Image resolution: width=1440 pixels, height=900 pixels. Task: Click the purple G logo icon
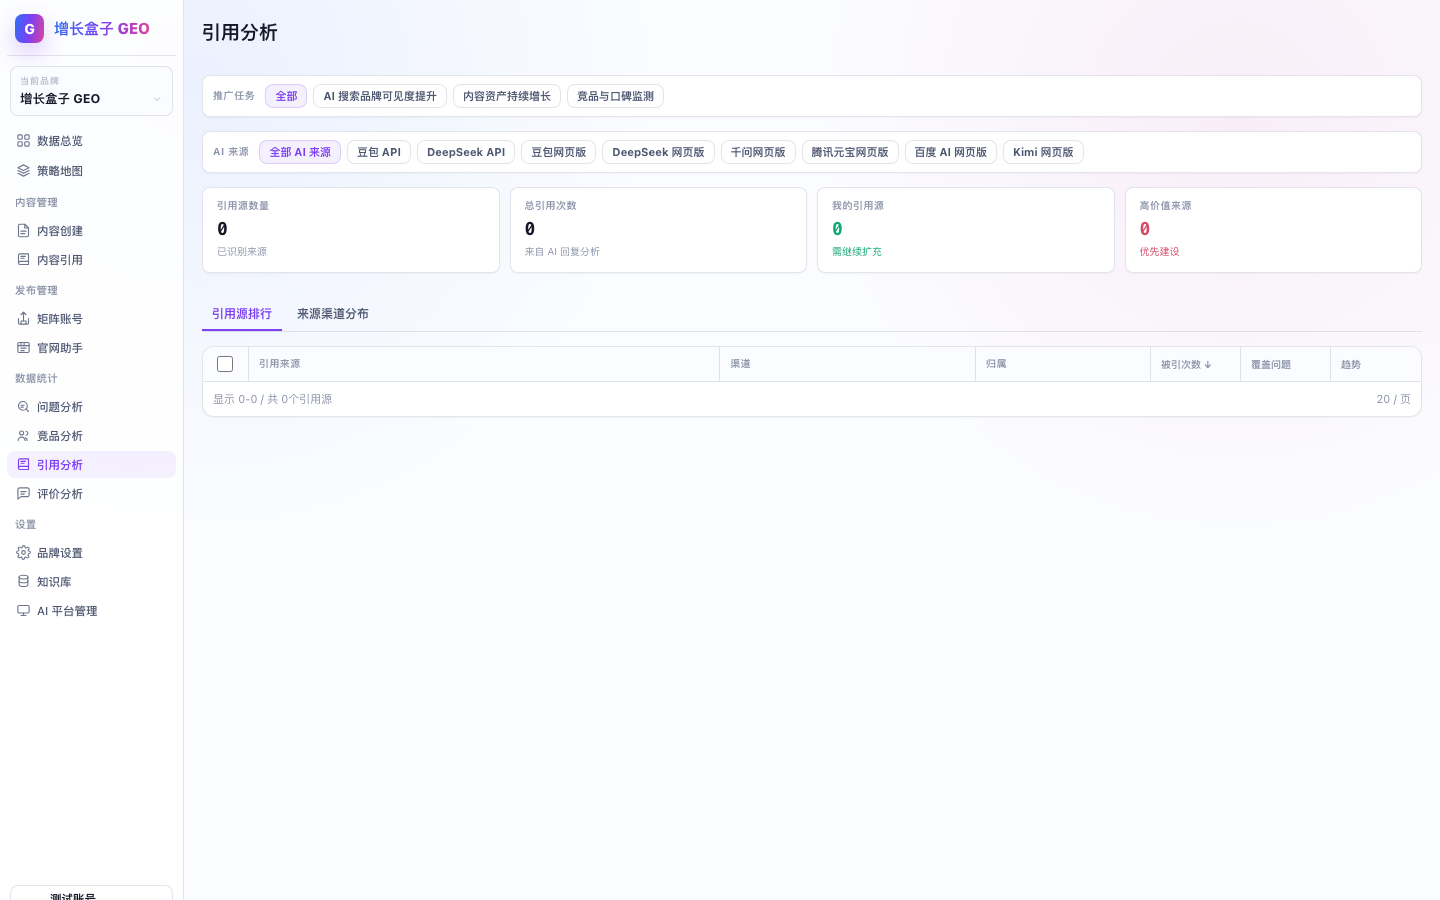[x=29, y=28]
